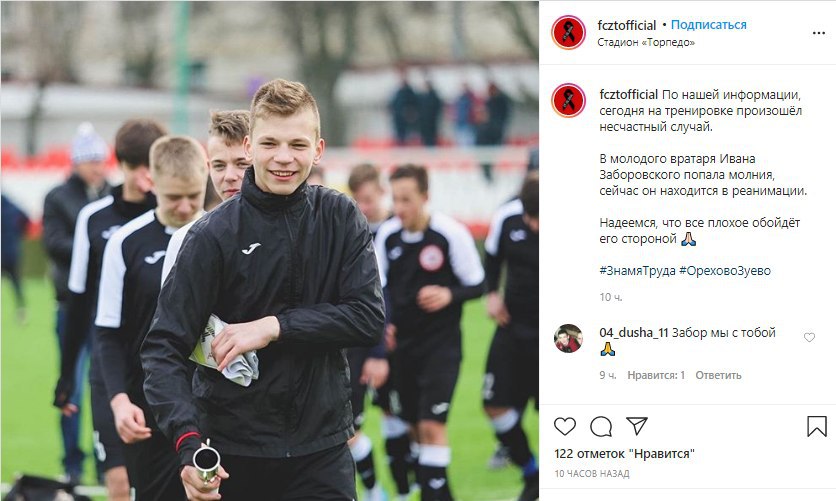Follow the account via Подписаться
Image resolution: width=836 pixels, height=501 pixels.
tap(708, 25)
